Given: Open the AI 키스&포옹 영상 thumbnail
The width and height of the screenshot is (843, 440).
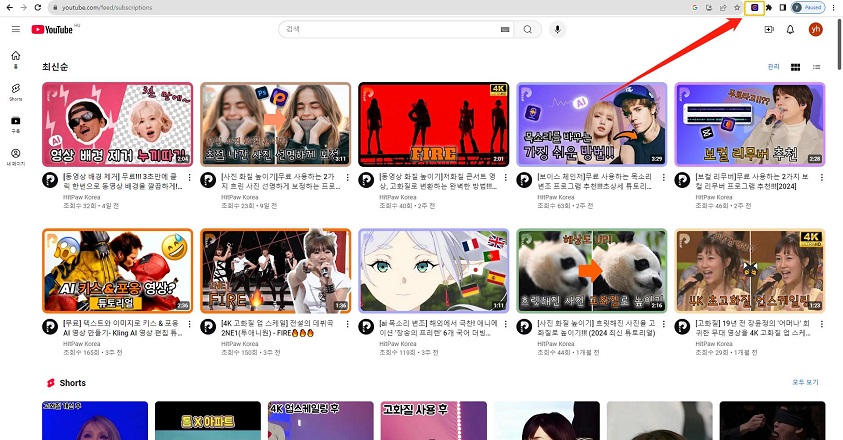Looking at the screenshot, I should (117, 271).
